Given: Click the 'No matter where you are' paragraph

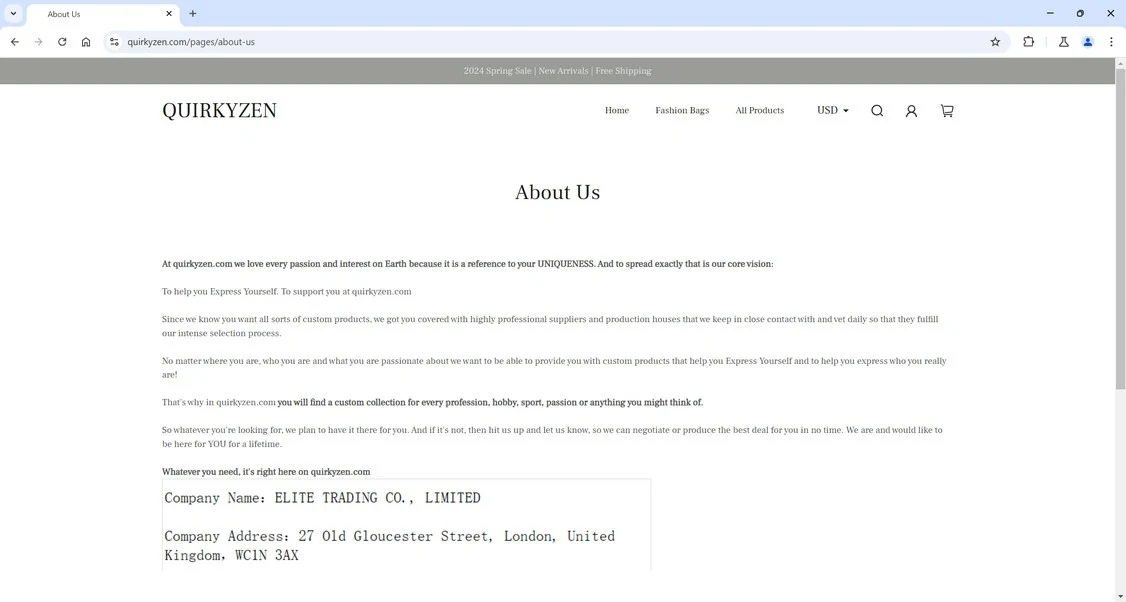Looking at the screenshot, I should tap(554, 368).
